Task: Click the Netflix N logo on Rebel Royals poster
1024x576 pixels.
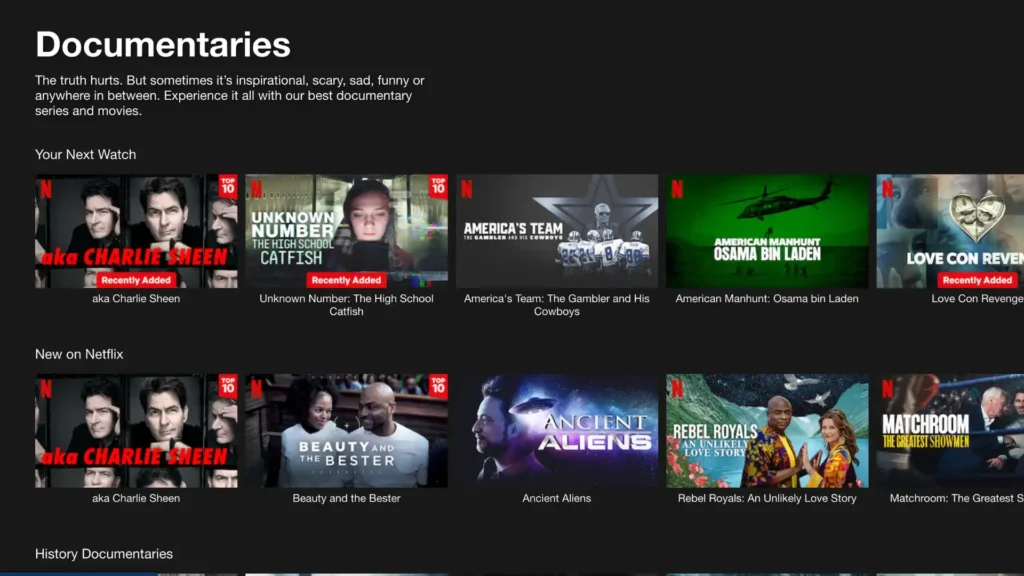Action: point(677,388)
